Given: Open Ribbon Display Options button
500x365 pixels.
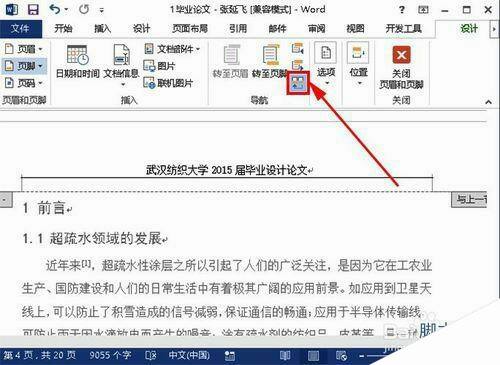Looking at the screenshot, I should pyautogui.click(x=423, y=10).
